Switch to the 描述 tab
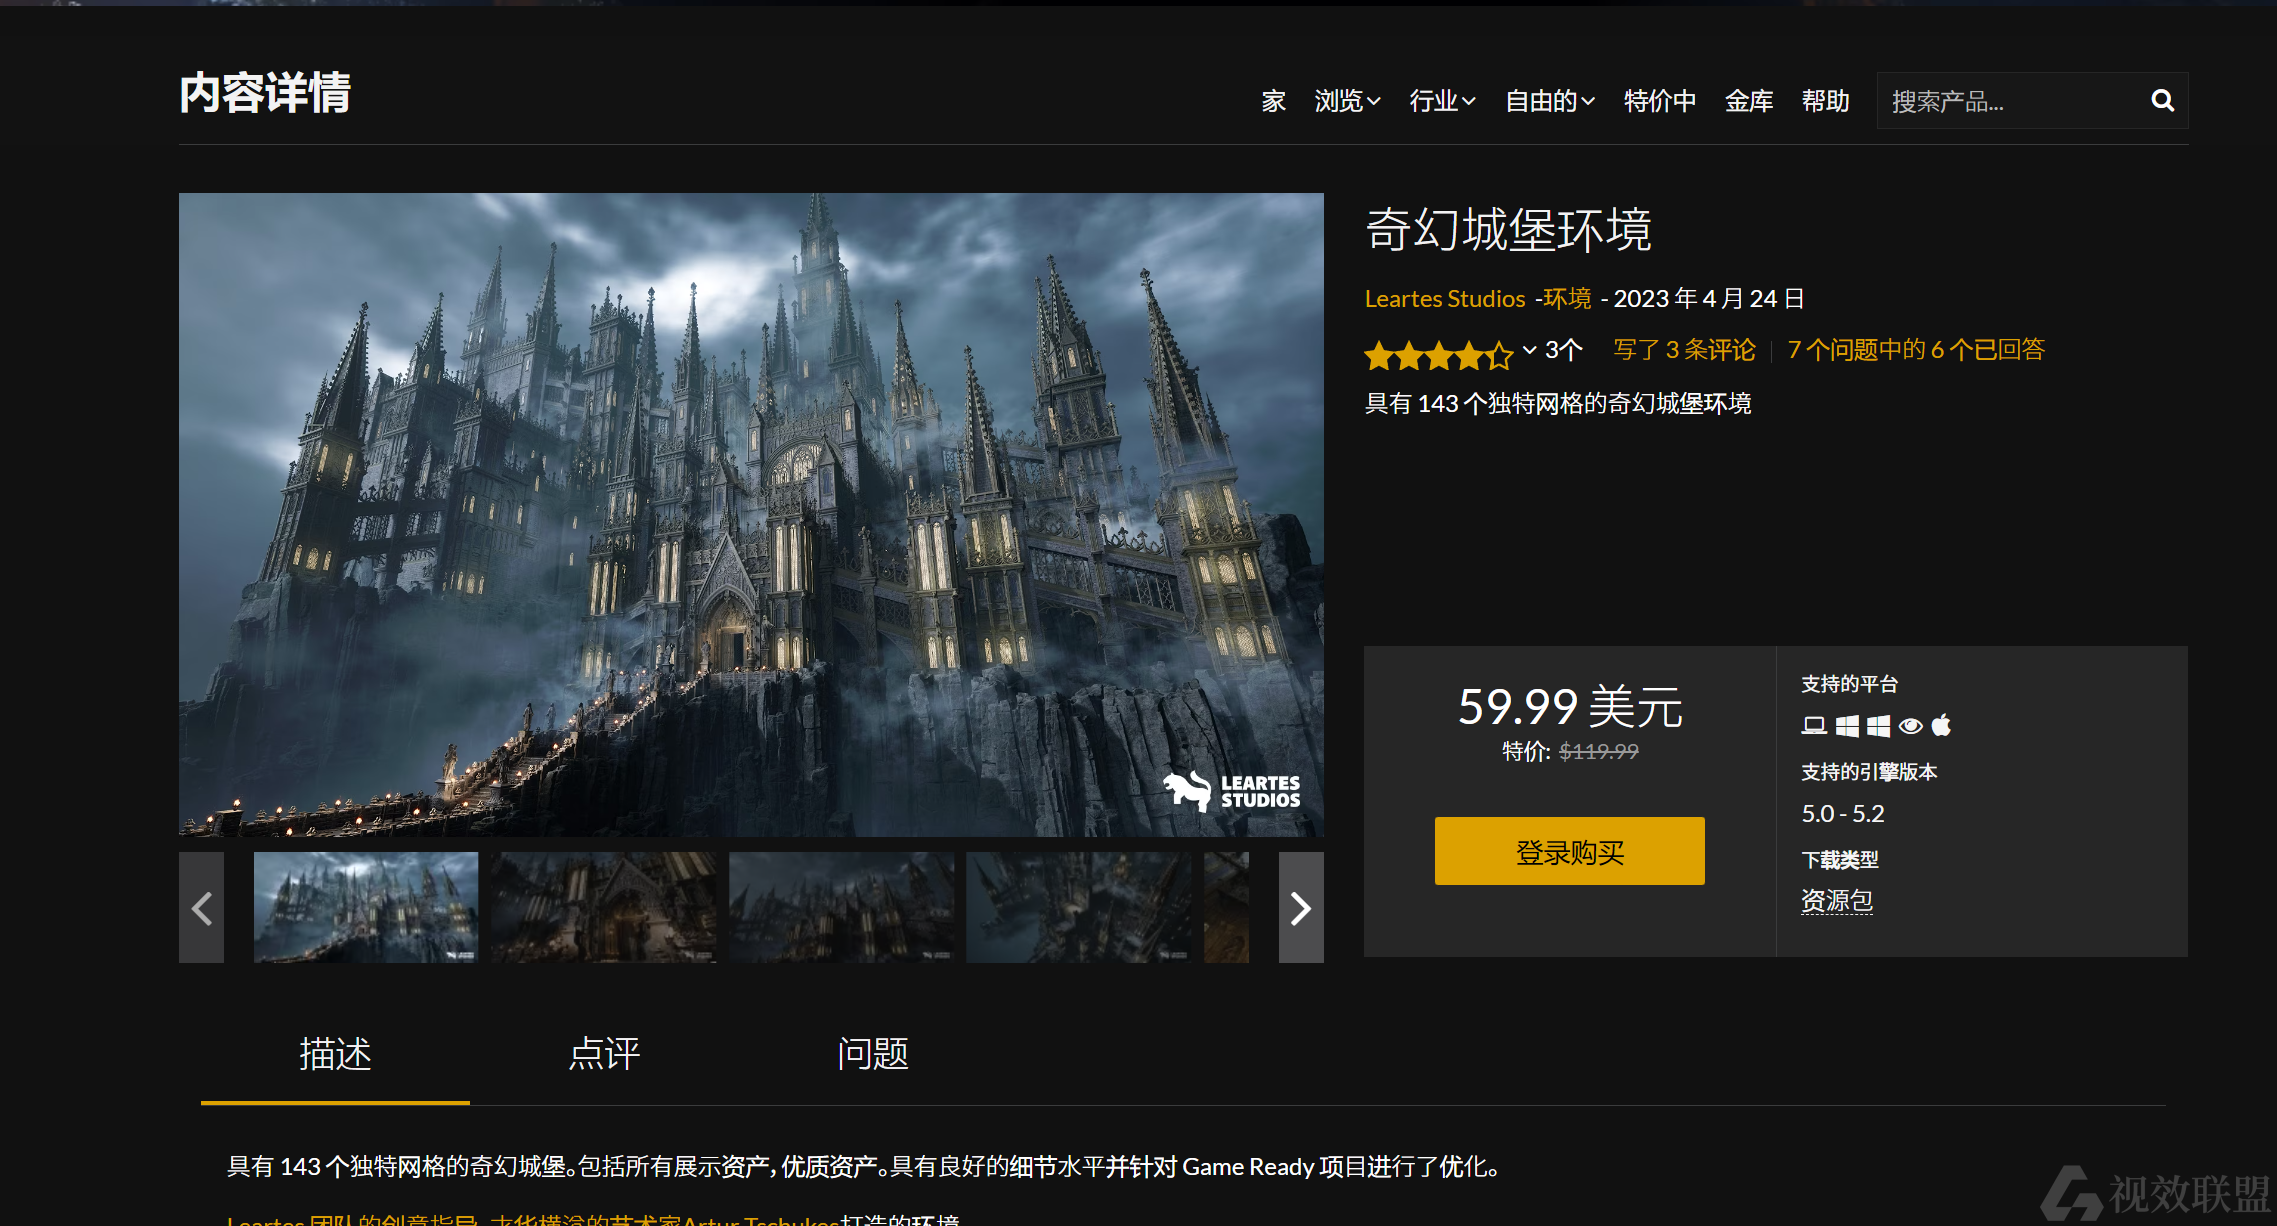The width and height of the screenshot is (2277, 1226). pos(335,1054)
